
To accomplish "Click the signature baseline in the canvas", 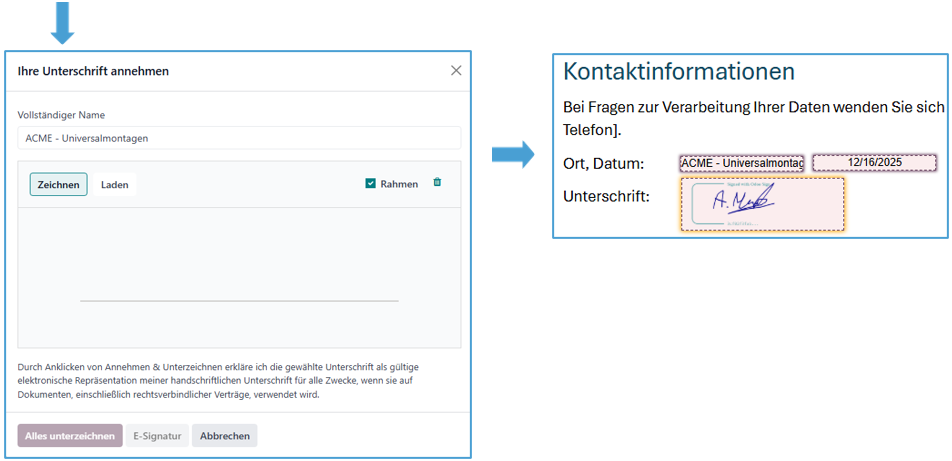I will 239,300.
